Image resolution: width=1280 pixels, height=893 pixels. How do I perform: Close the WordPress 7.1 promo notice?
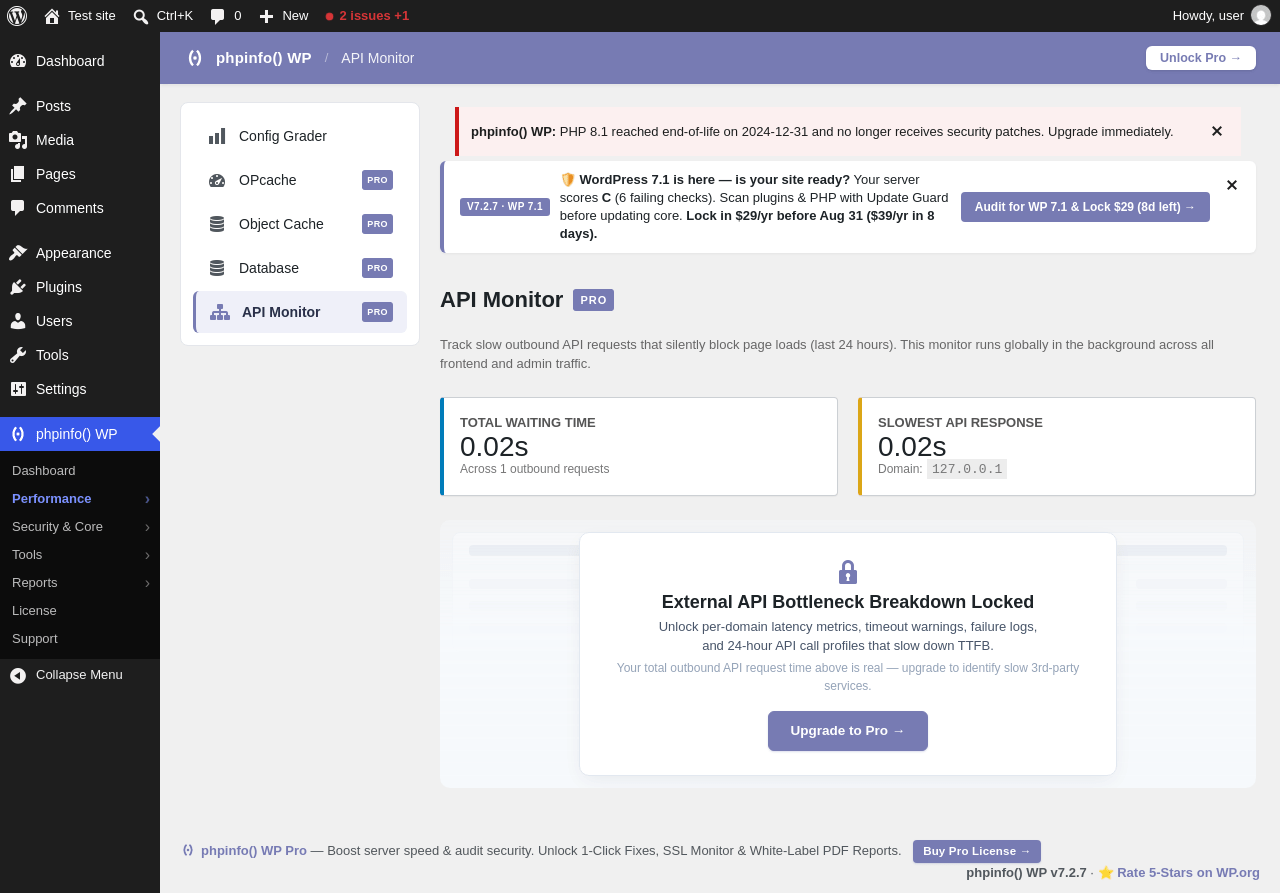[x=1232, y=185]
